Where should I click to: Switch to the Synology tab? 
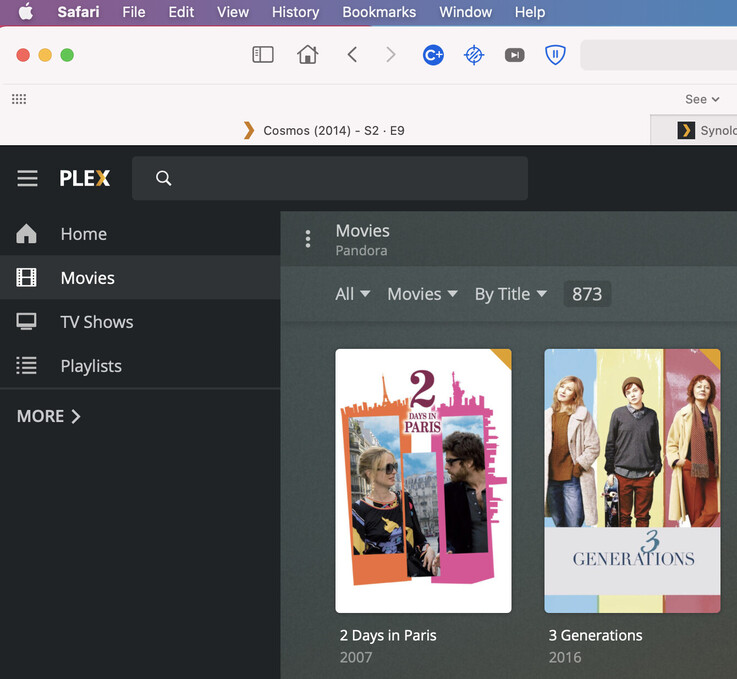click(x=694, y=130)
